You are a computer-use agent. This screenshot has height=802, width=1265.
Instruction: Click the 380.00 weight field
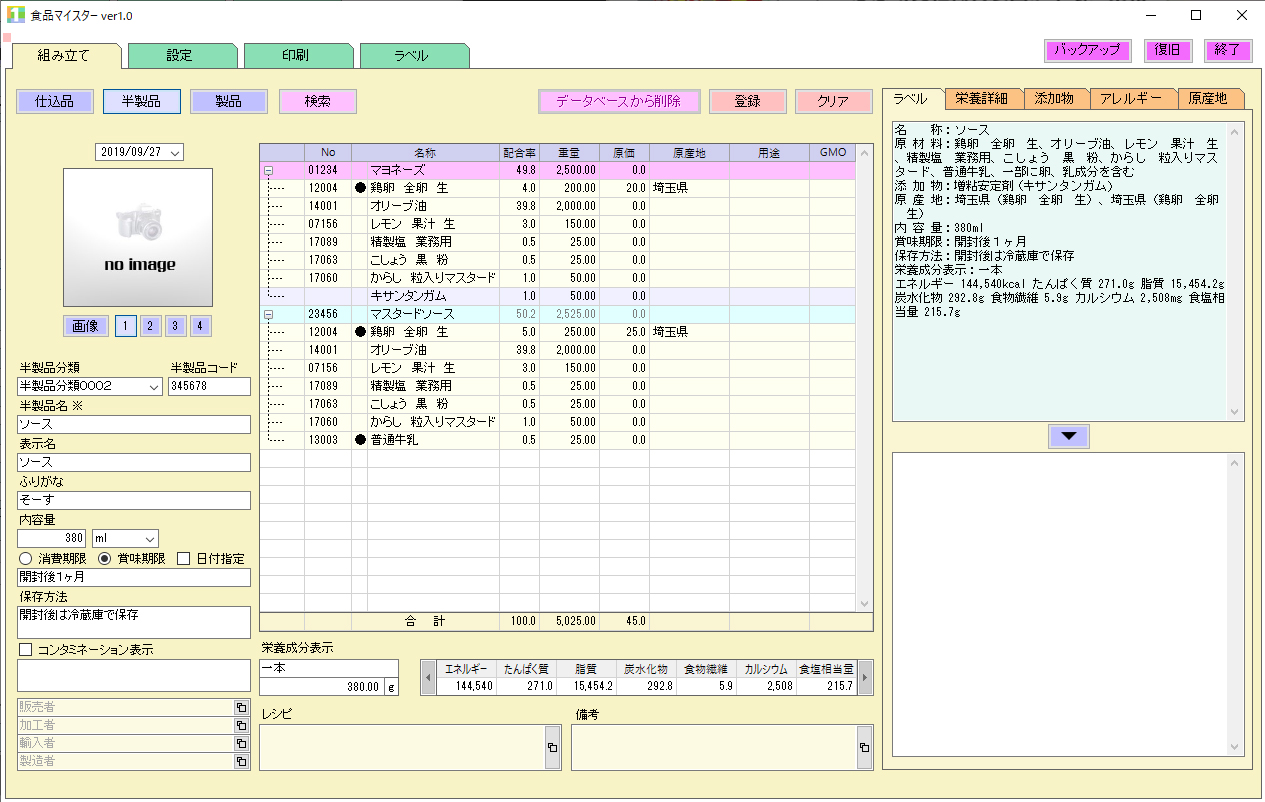click(x=322, y=686)
